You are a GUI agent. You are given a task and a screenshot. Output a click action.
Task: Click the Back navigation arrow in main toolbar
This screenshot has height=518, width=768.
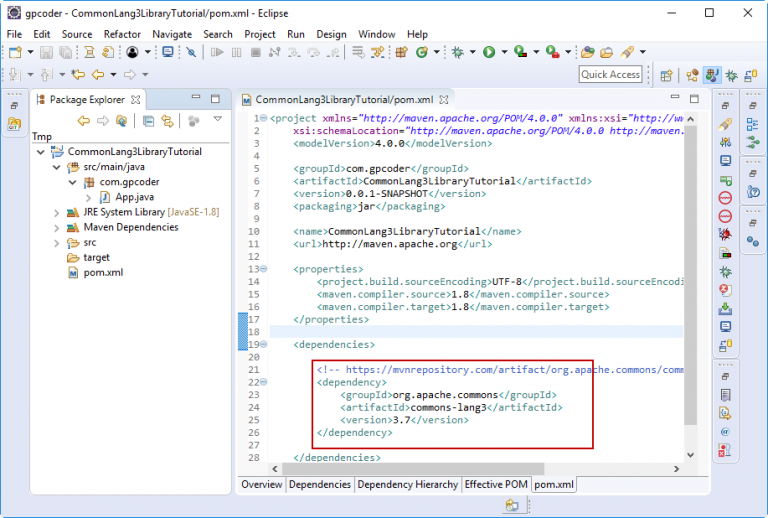click(x=98, y=74)
